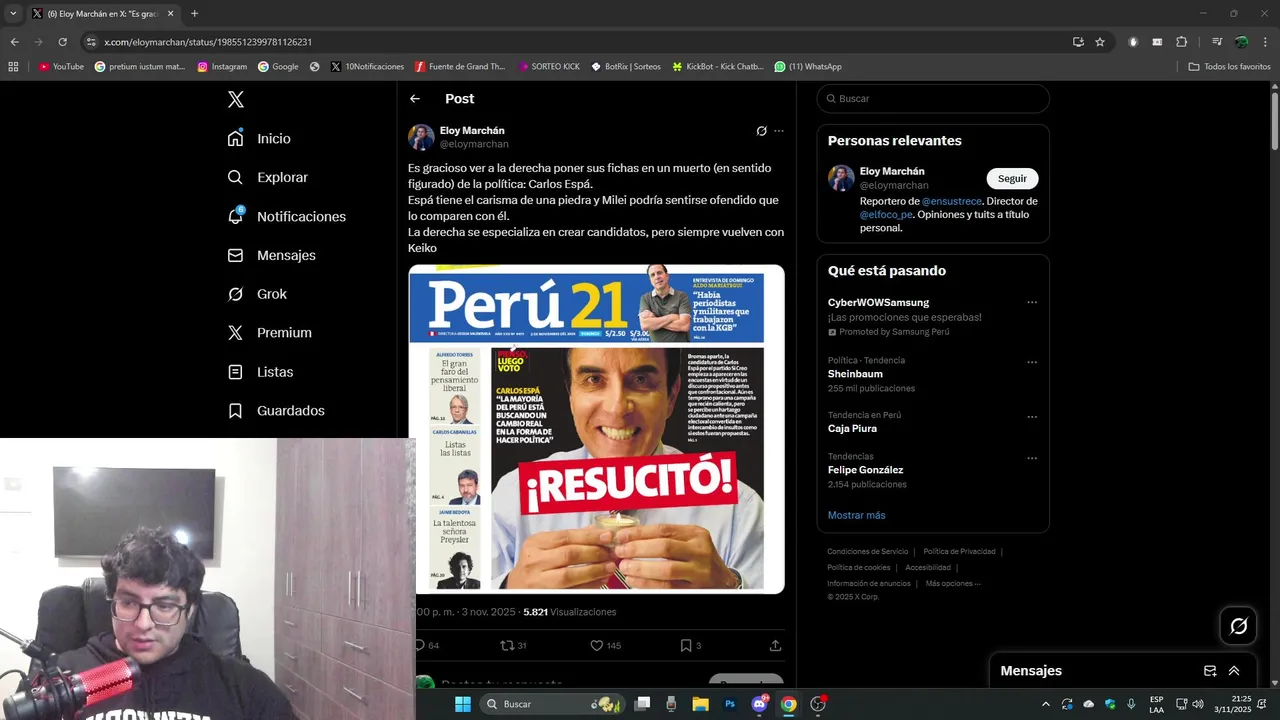Open the post's three-dot more menu
Viewport: 1280px width, 720px height.
click(x=779, y=131)
